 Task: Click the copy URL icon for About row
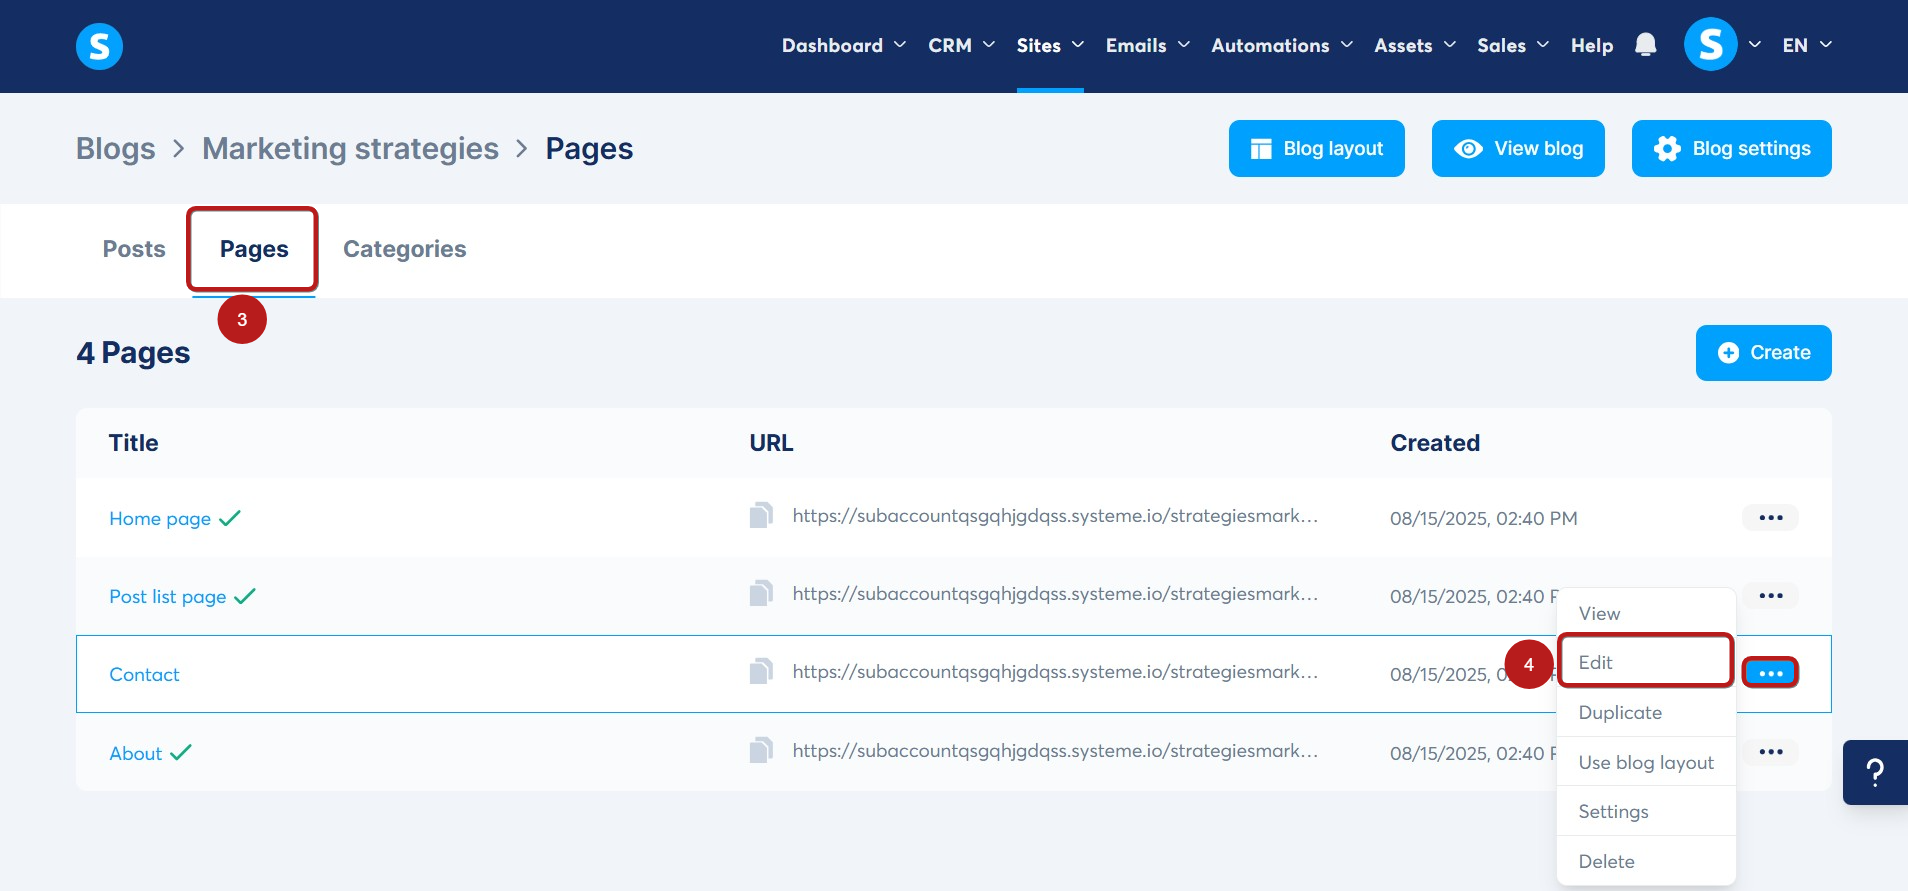[761, 750]
